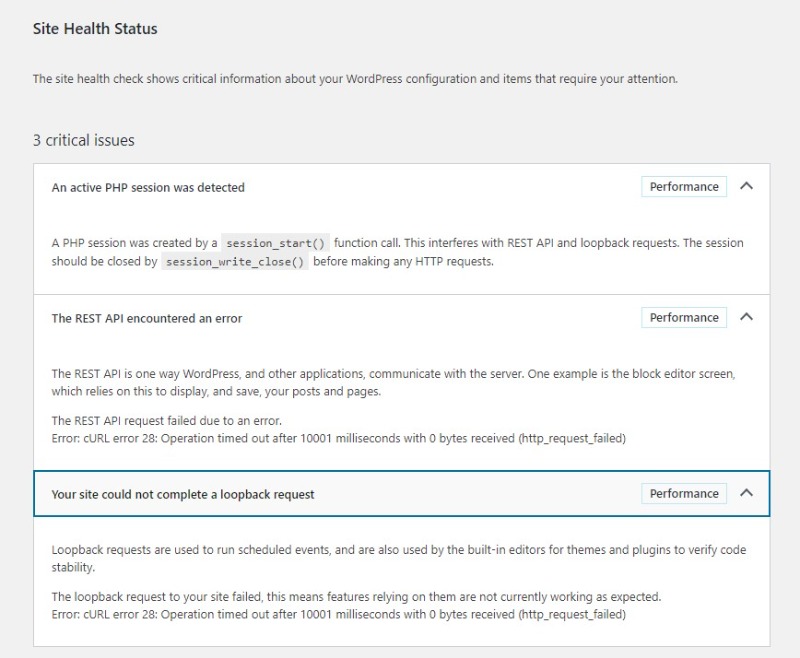800x658 pixels.
Task: Click the session_write_close() code snippet
Action: (235, 262)
